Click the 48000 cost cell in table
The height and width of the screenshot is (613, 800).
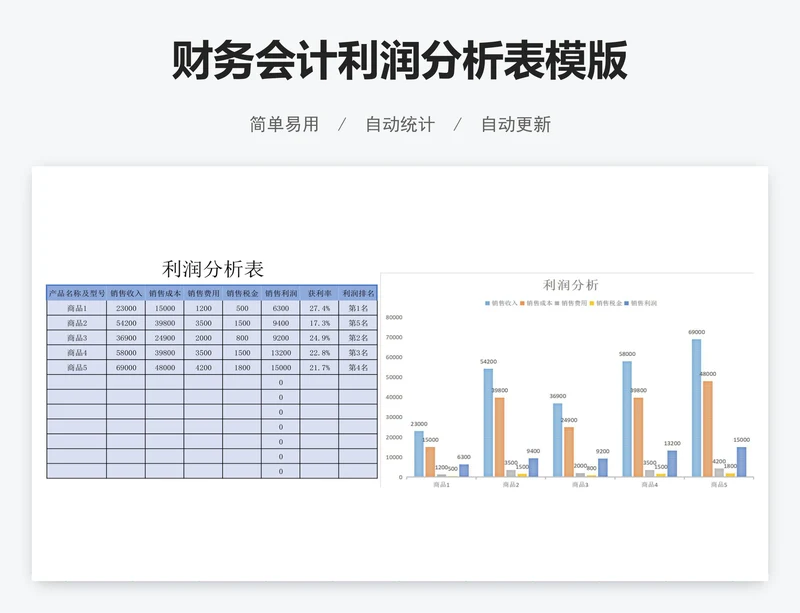[165, 367]
